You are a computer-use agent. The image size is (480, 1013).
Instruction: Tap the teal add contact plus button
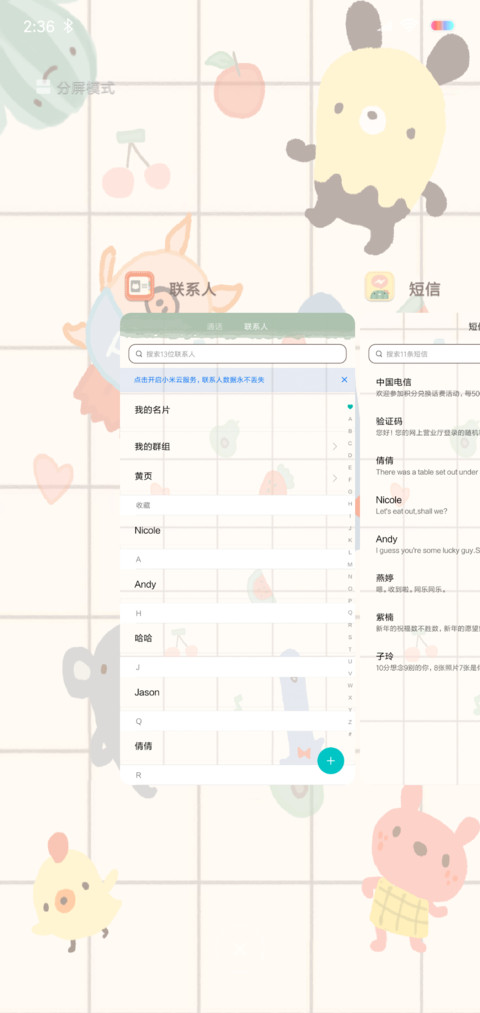331,760
